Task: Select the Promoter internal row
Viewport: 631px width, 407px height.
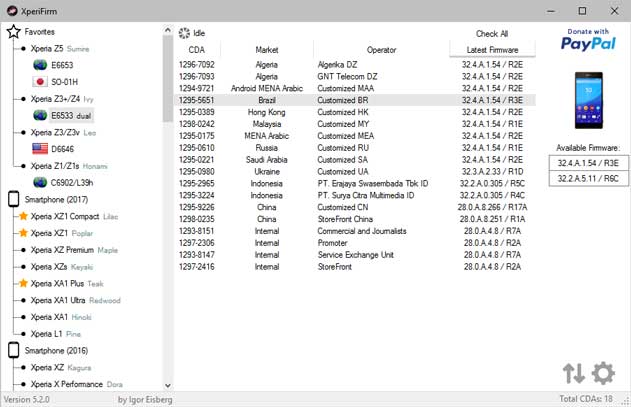Action: click(x=355, y=242)
